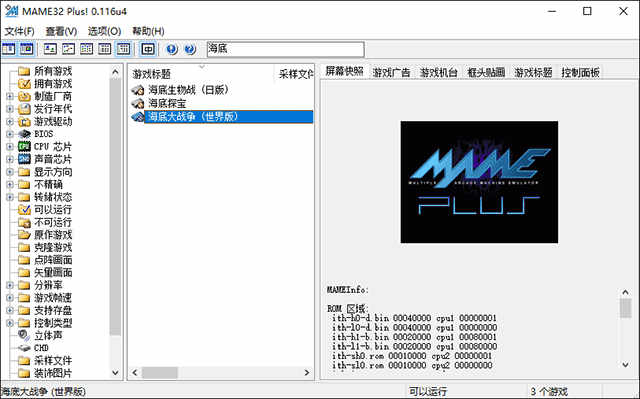Click the help question mark icon
This screenshot has width=640, height=399.
190,49
